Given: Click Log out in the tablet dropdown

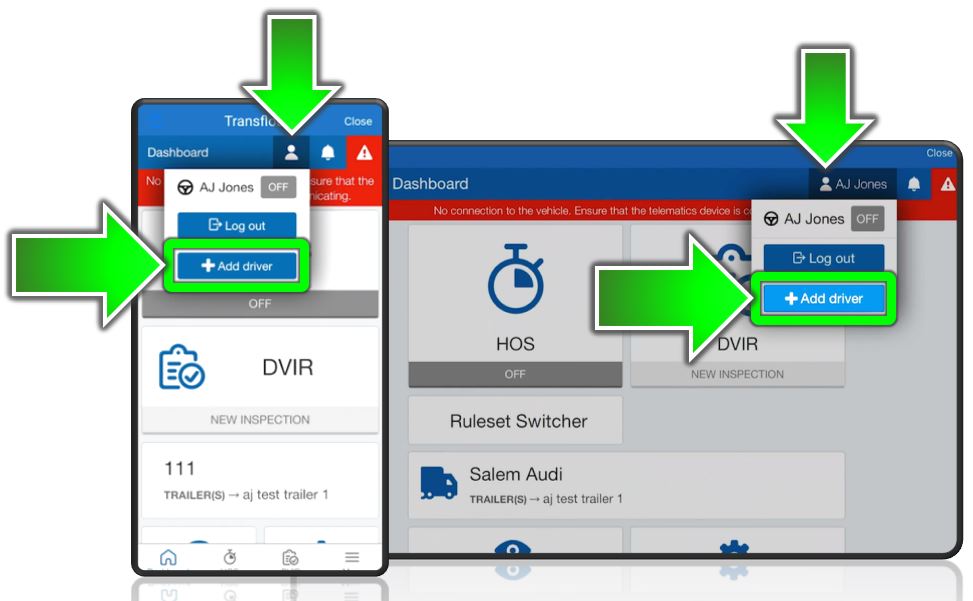Looking at the screenshot, I should tap(823, 258).
